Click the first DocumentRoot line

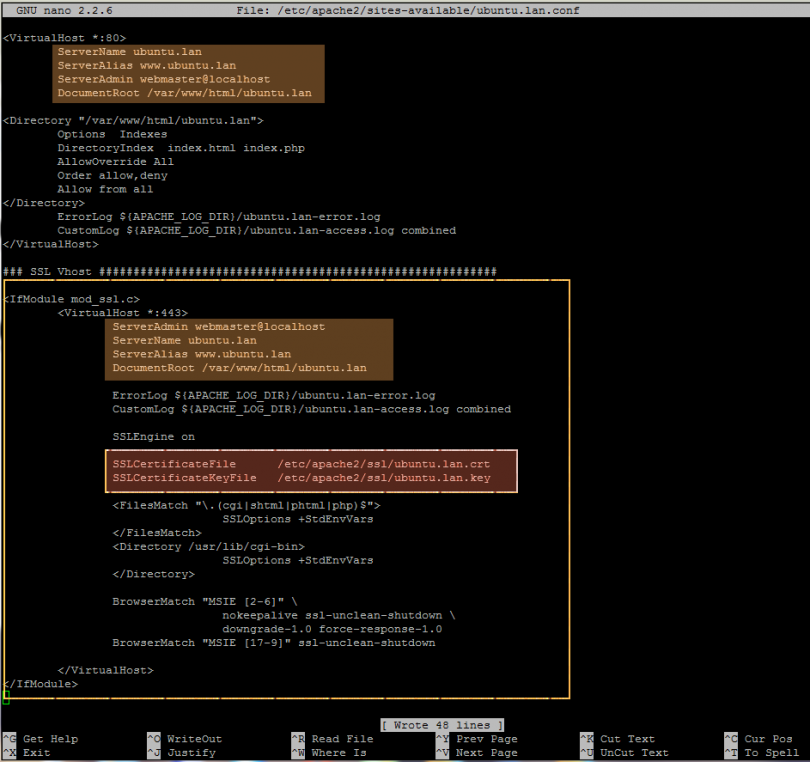pyautogui.click(x=184, y=93)
